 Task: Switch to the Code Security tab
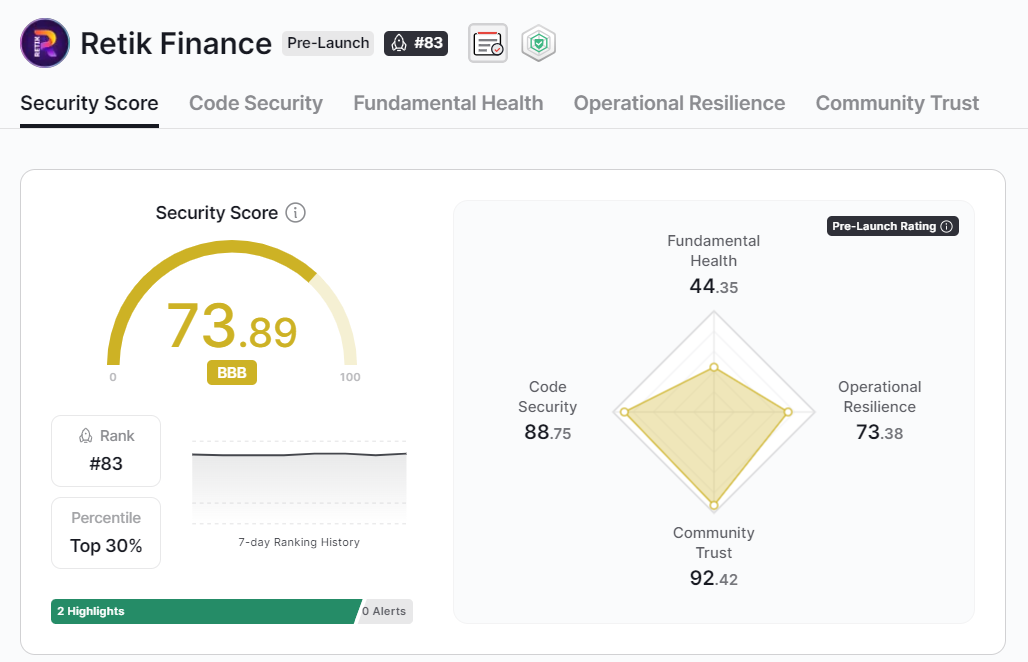coord(256,104)
